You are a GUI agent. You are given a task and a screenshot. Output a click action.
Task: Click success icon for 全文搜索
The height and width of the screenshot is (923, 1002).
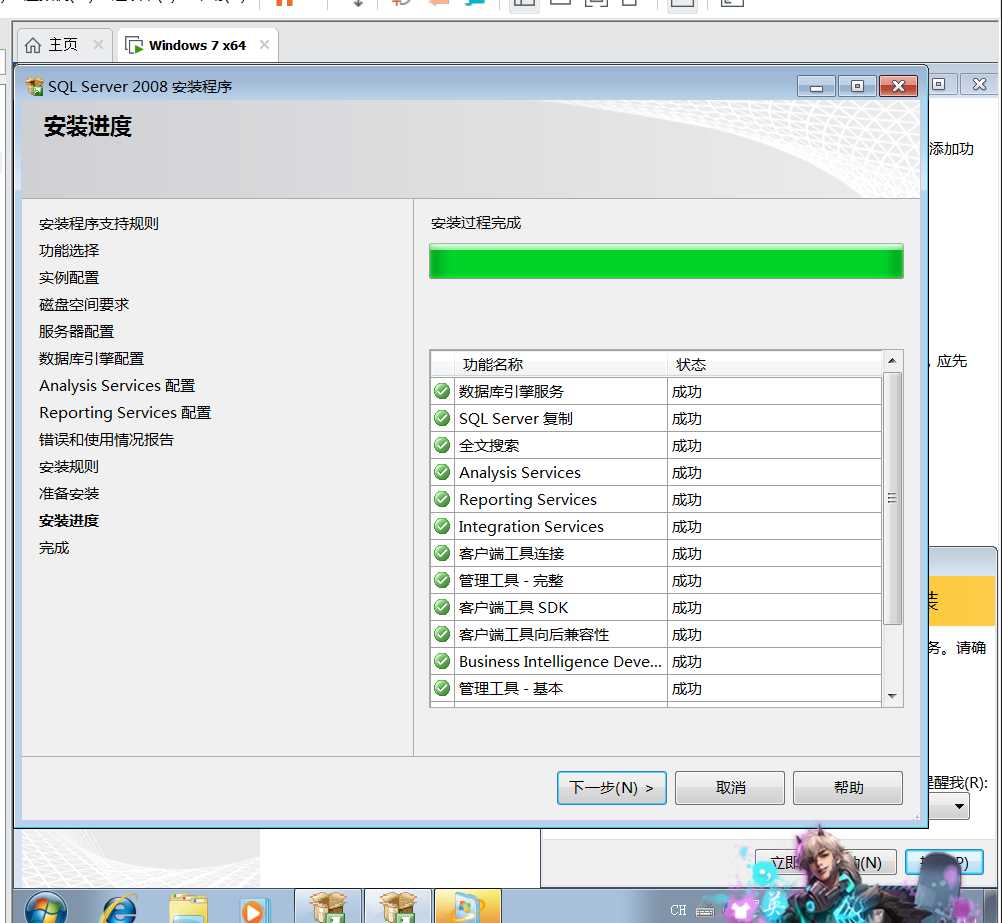coord(442,445)
